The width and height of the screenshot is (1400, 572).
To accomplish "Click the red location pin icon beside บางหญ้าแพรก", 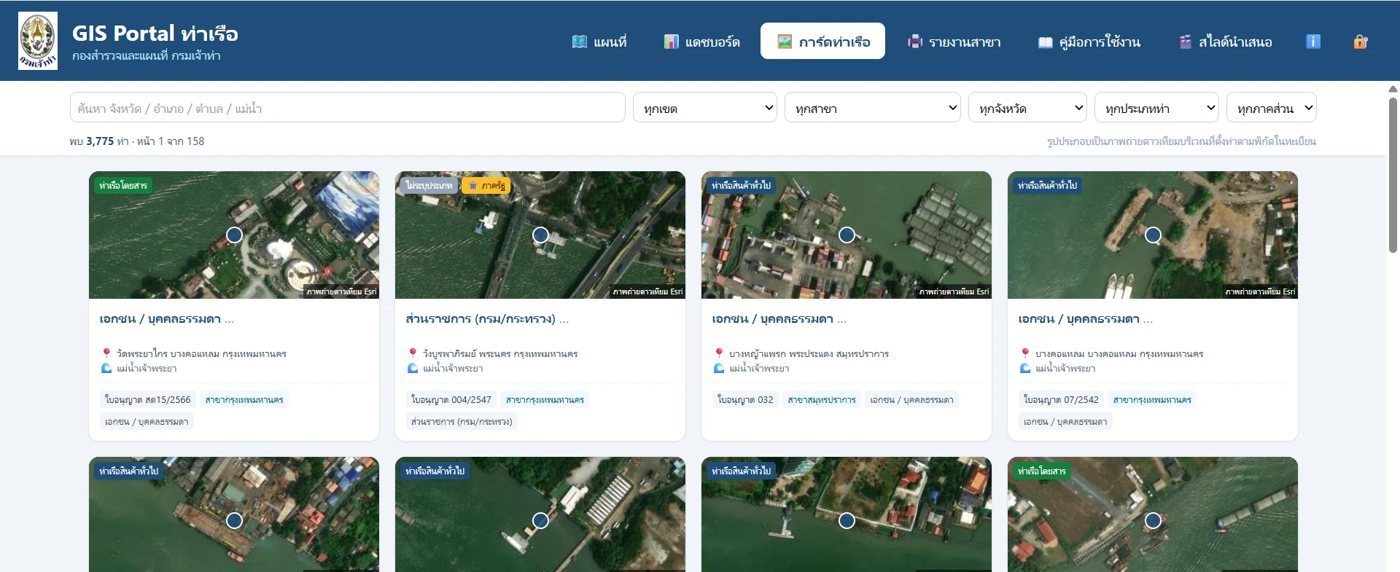I will 718,354.
